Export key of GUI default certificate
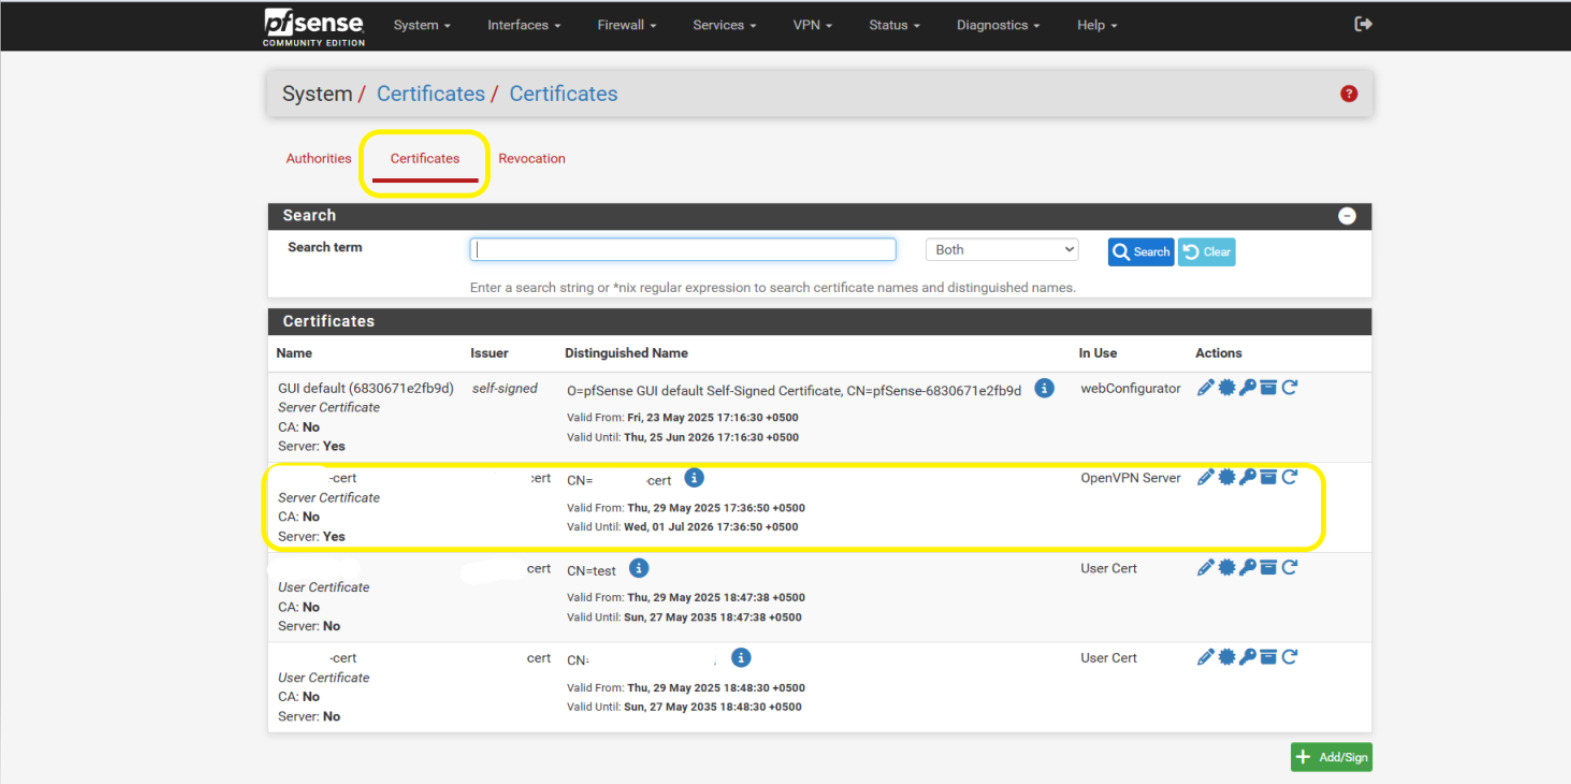This screenshot has width=1571, height=784. coord(1247,388)
